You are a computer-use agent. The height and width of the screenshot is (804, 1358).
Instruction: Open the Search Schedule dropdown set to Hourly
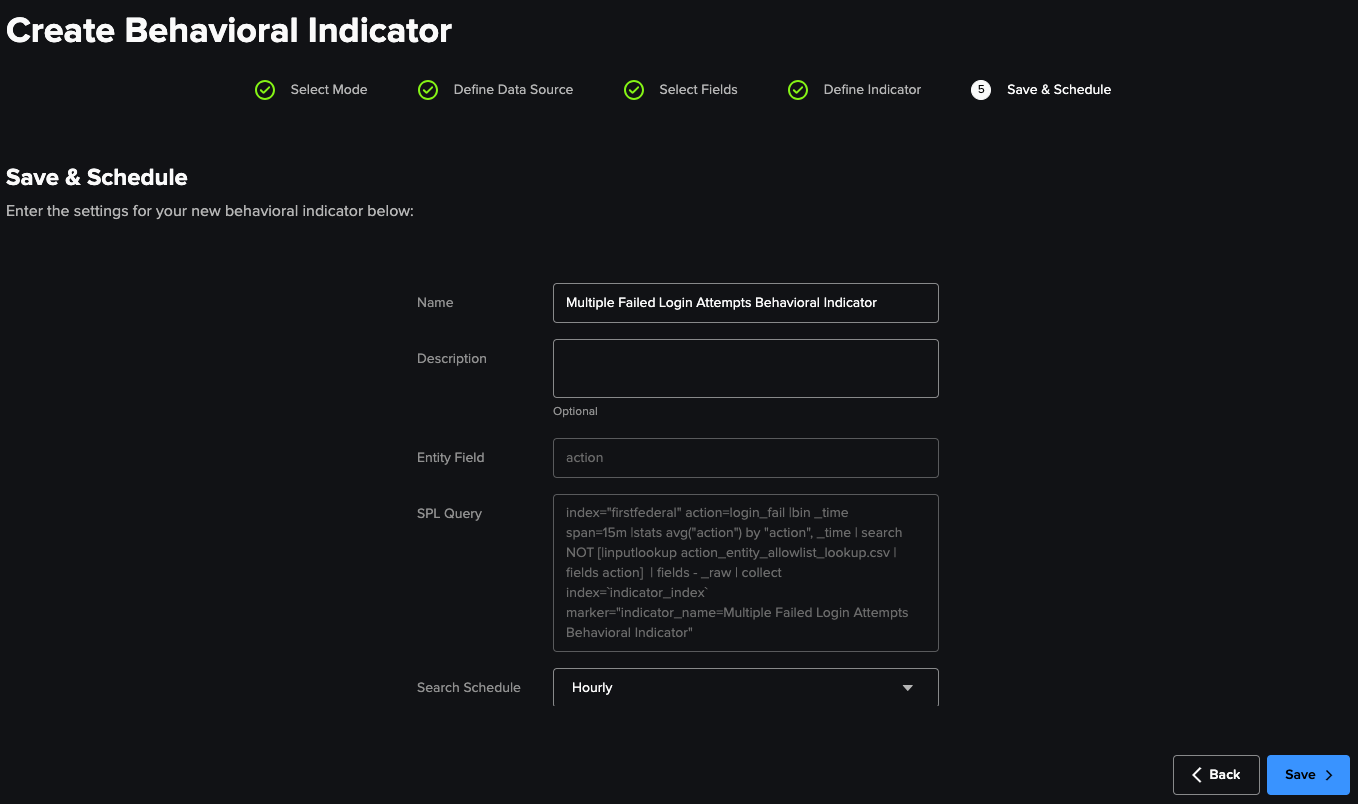coord(745,687)
